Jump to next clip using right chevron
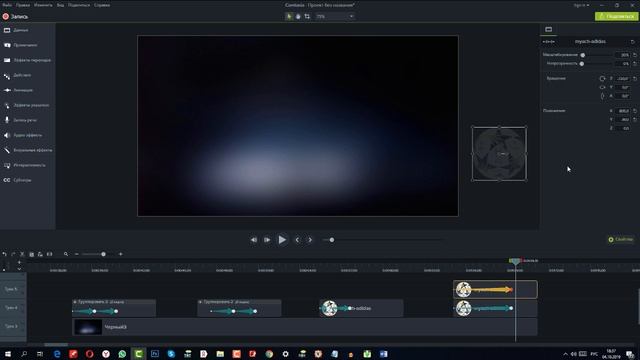This screenshot has width=640, height=360. 310,240
